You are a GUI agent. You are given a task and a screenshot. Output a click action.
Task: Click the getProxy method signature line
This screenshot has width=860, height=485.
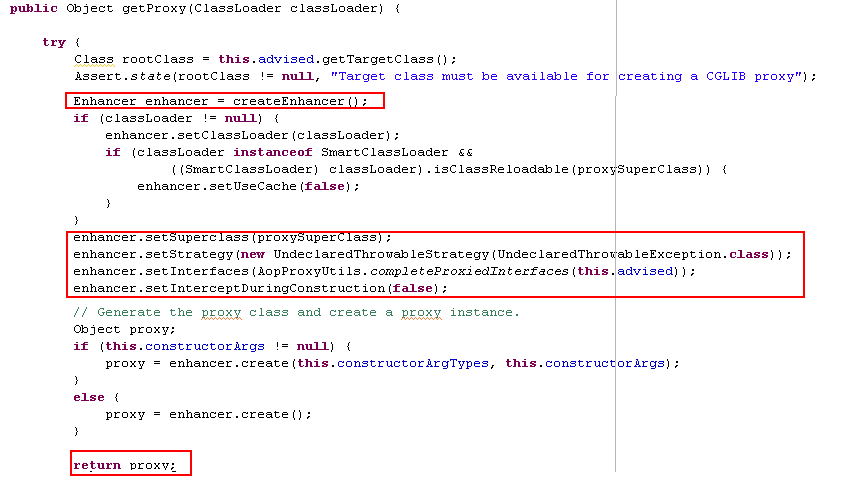click(205, 9)
